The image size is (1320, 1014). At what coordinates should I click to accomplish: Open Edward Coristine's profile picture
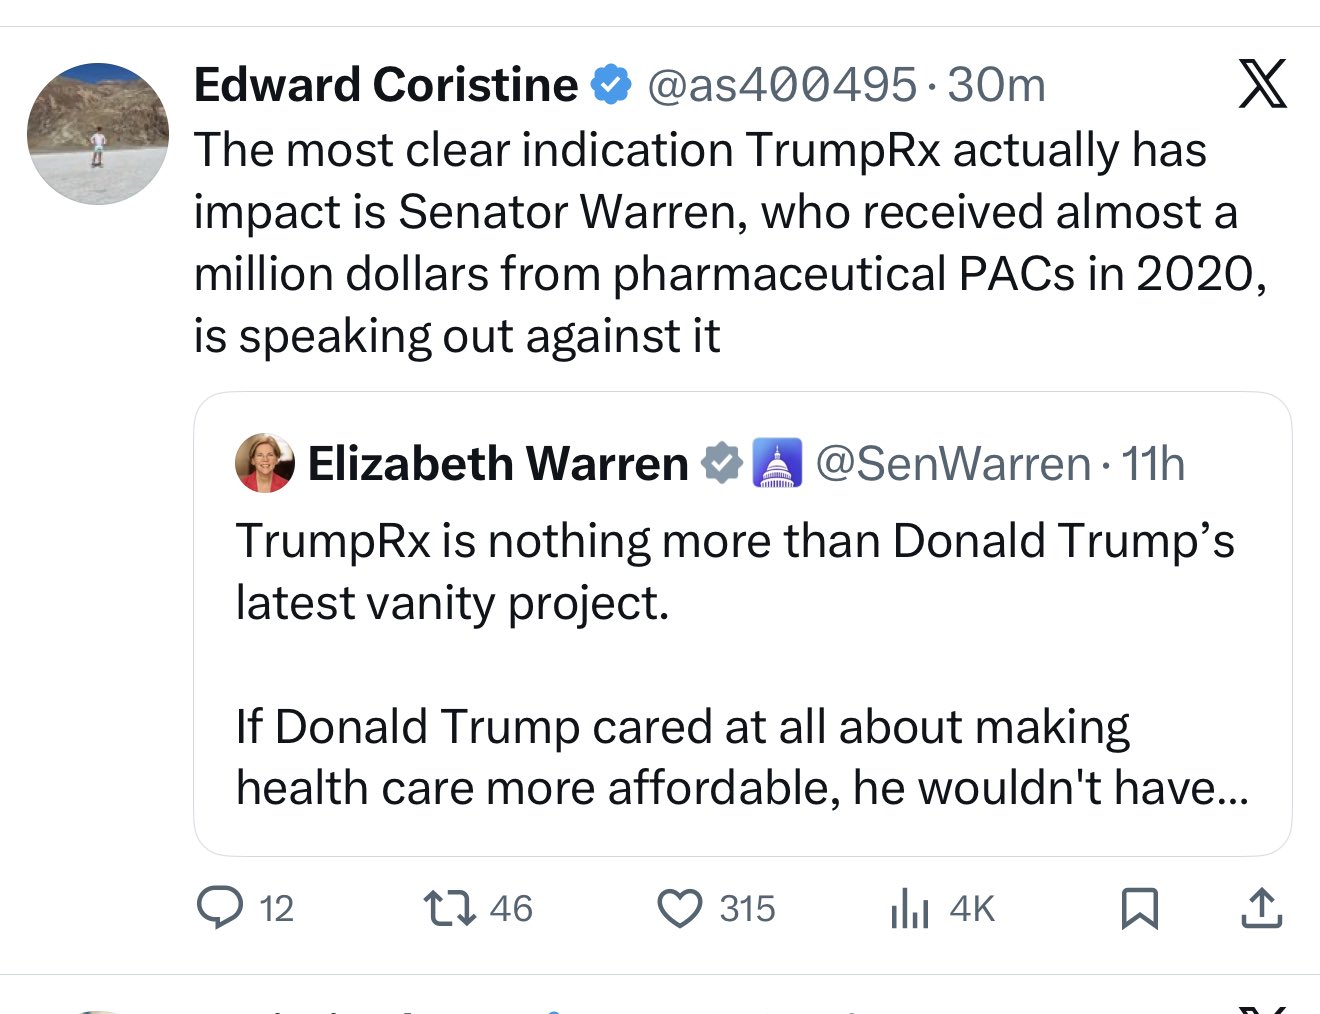(x=98, y=134)
